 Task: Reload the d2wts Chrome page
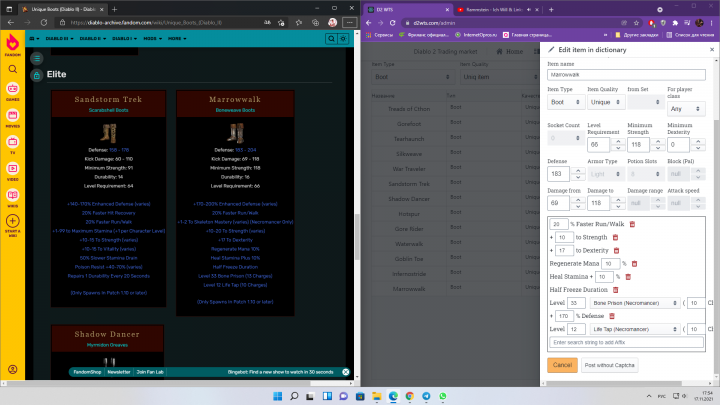pos(393,22)
